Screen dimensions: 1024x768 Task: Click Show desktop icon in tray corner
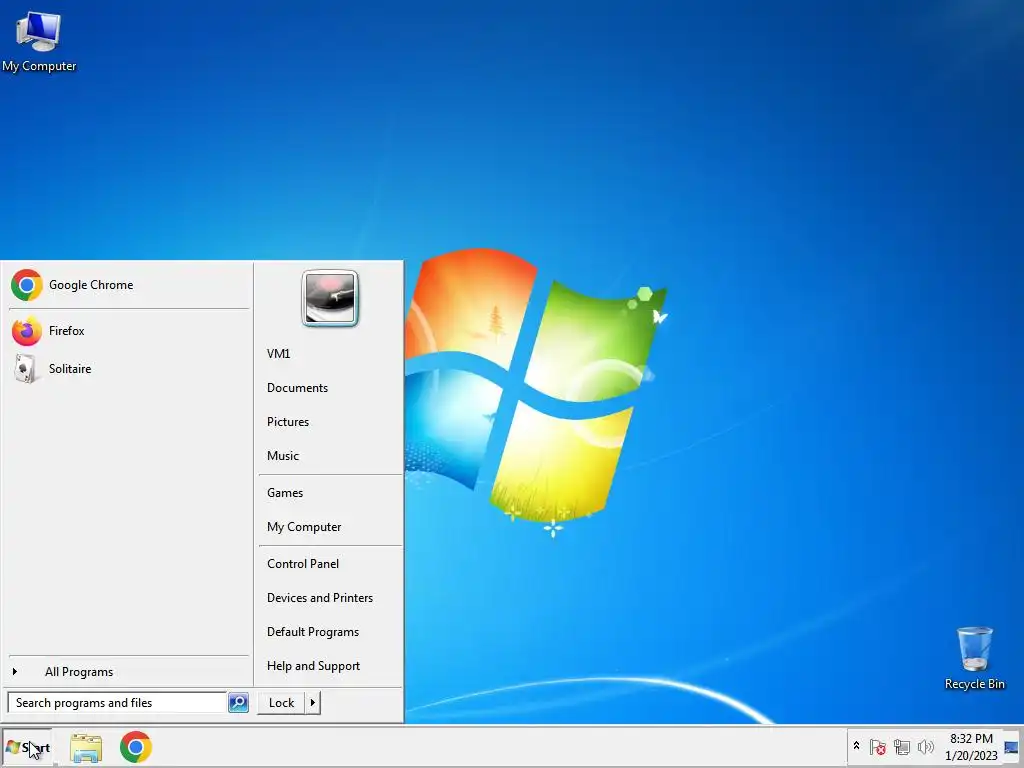[1011, 748]
